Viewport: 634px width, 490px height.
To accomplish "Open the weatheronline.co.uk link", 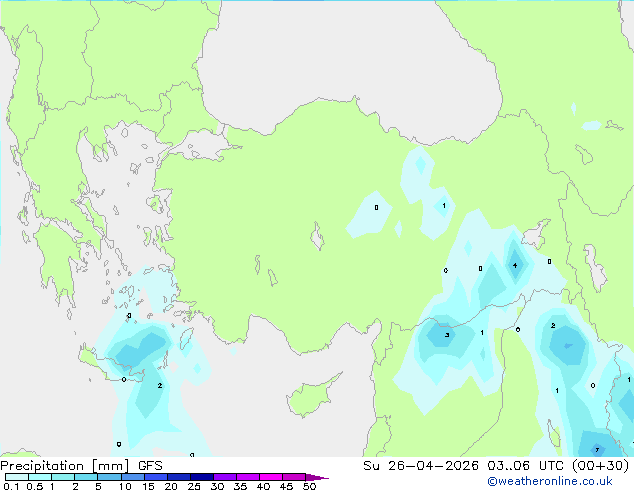I will point(550,481).
